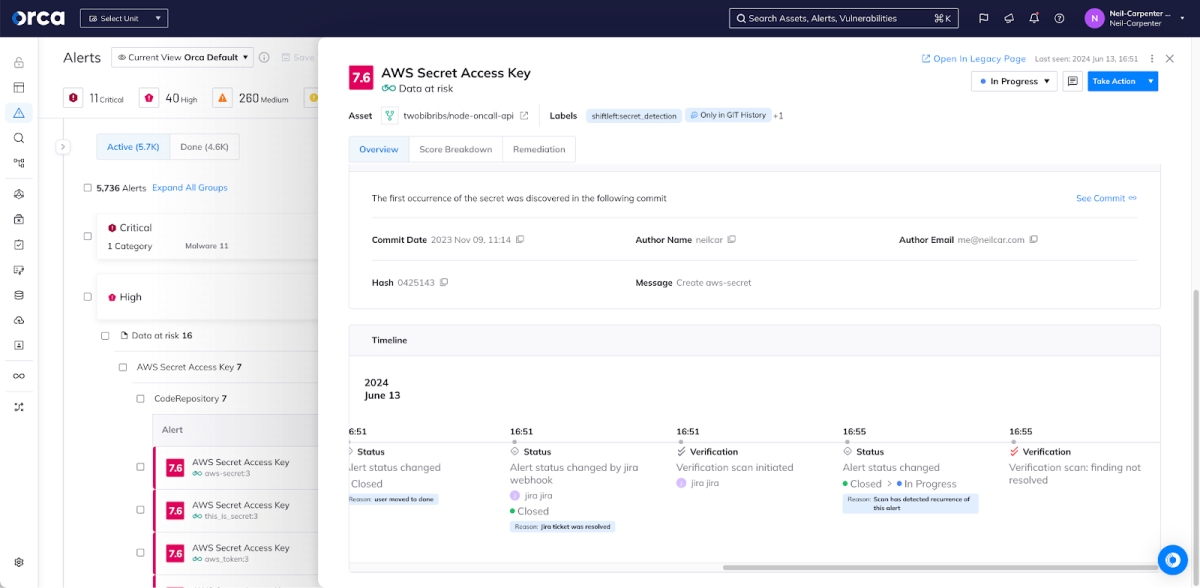Open the shuffle integrations icon in sidebar

(19, 407)
